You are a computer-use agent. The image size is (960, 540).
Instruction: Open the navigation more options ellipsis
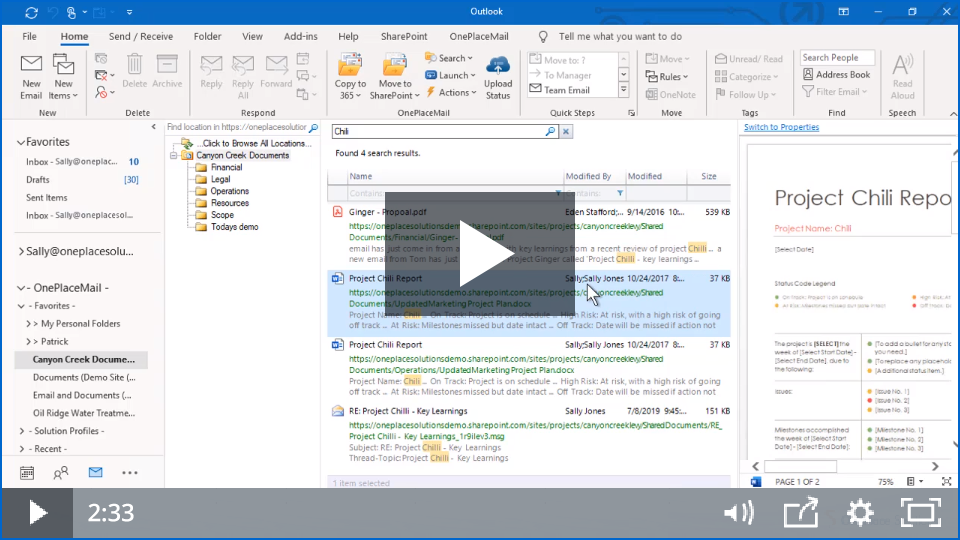[130, 473]
